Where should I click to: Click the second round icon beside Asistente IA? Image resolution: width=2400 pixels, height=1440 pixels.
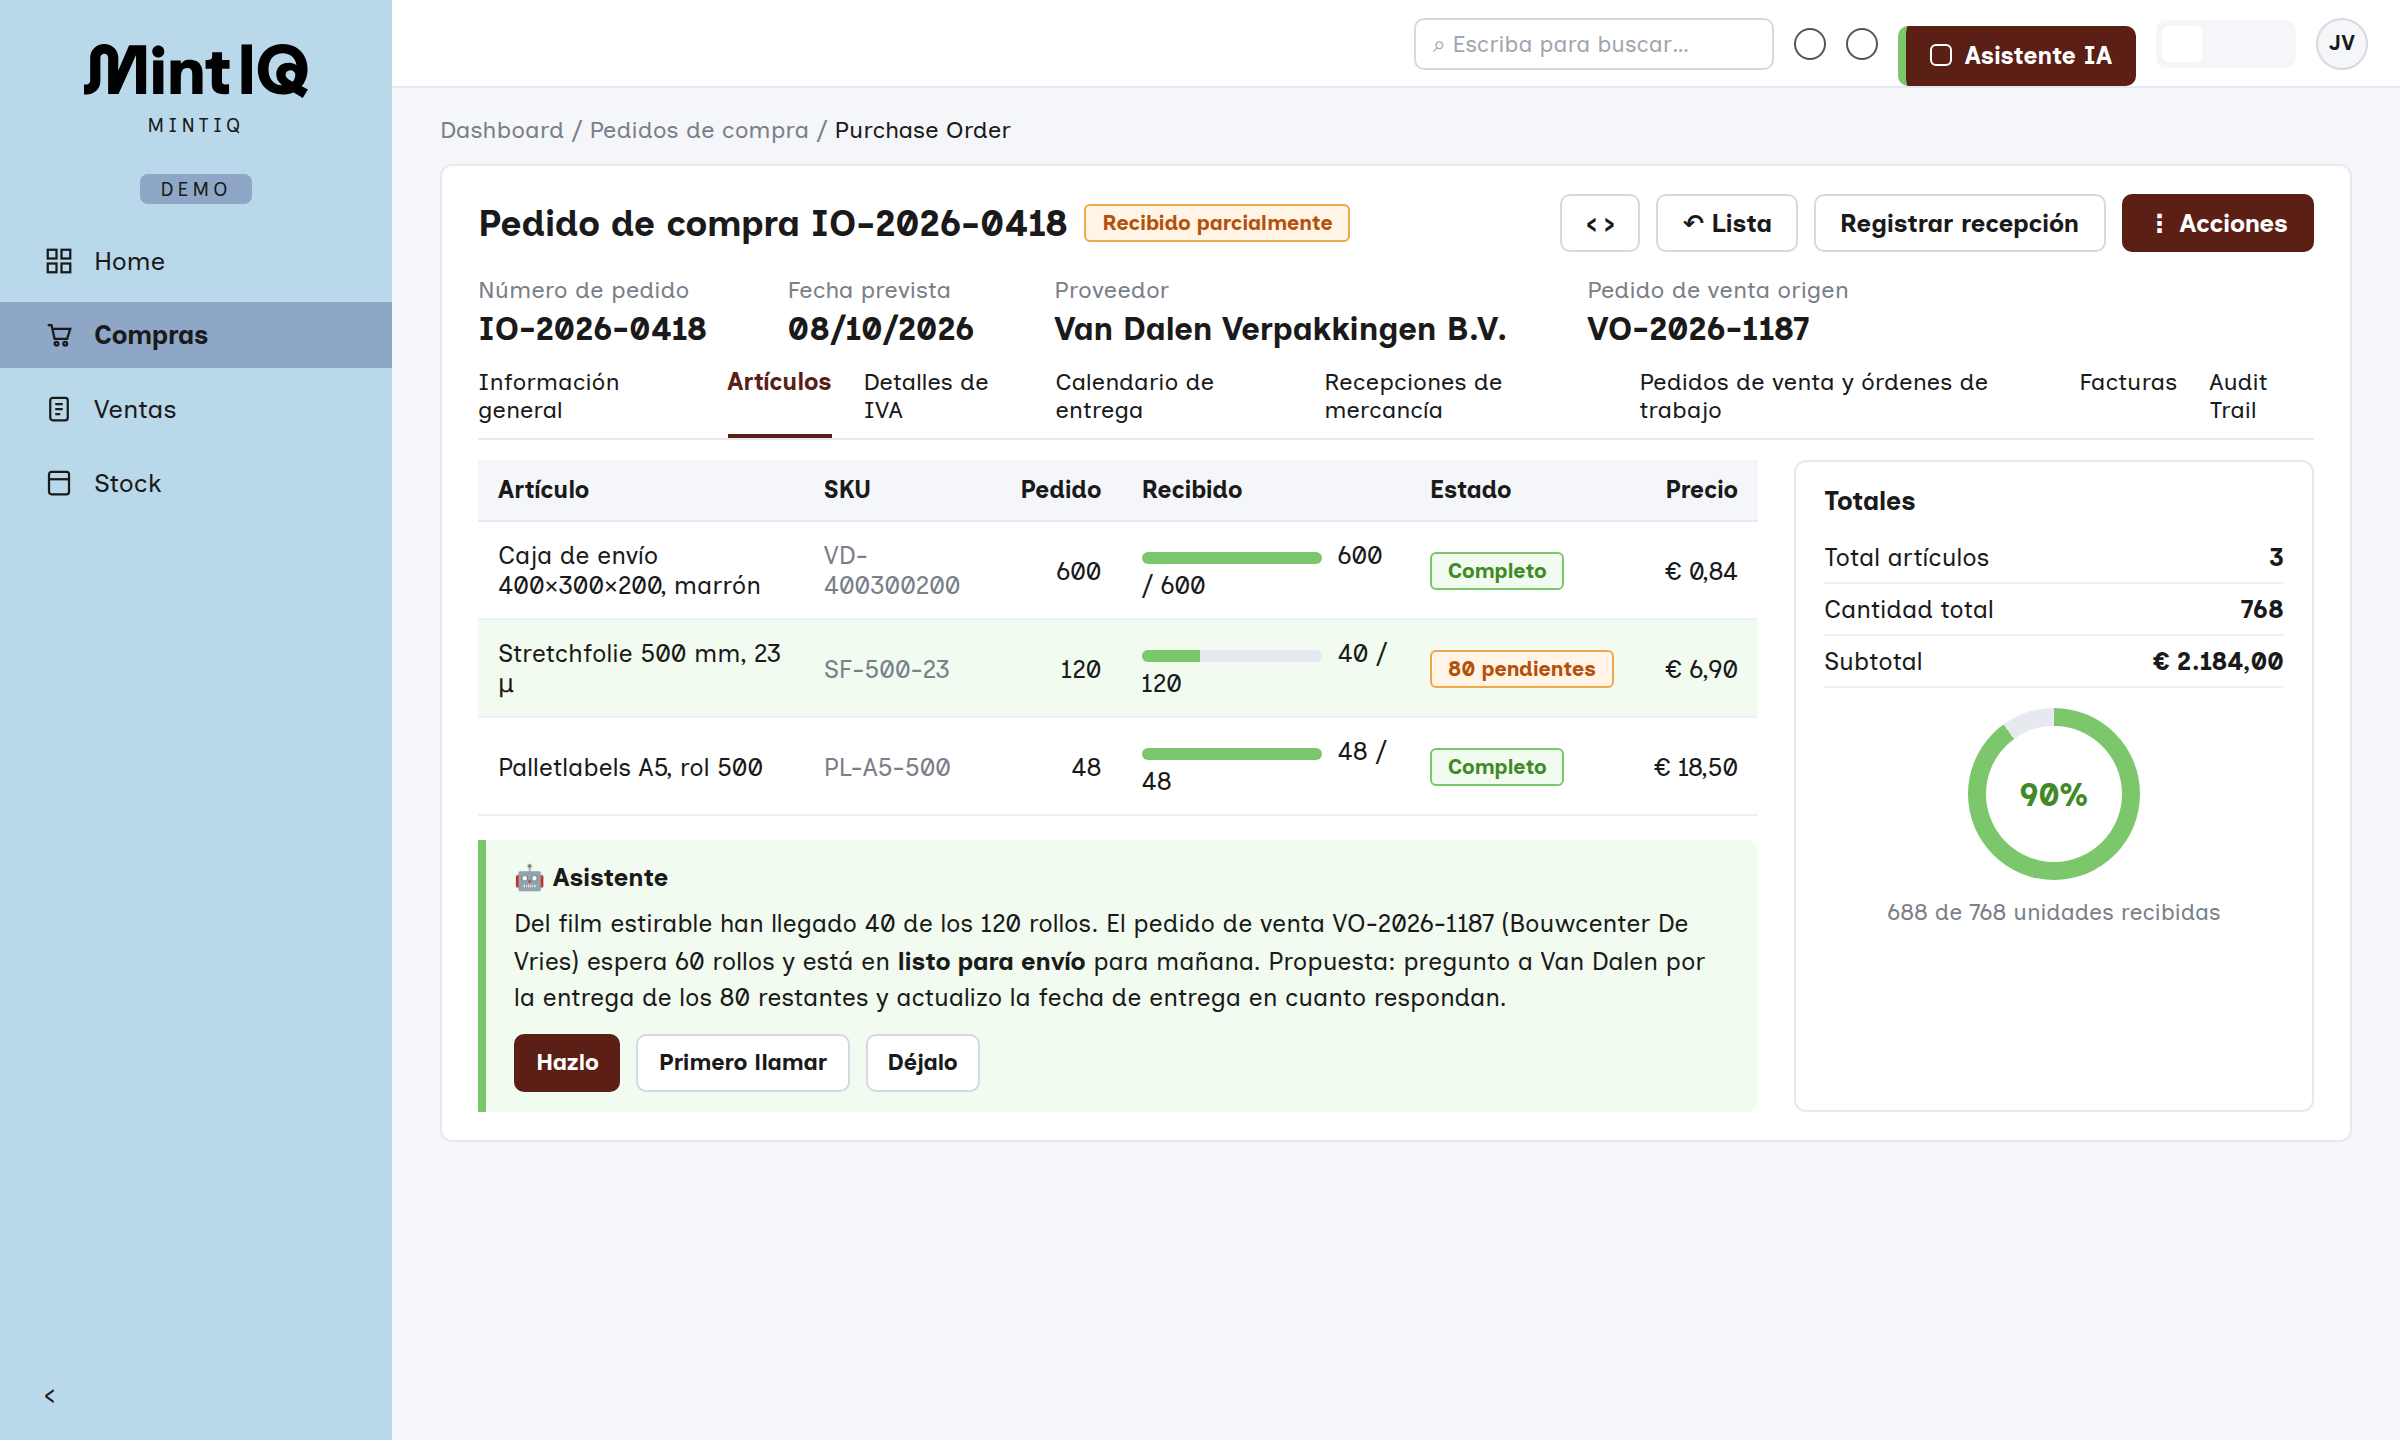[x=1861, y=44]
